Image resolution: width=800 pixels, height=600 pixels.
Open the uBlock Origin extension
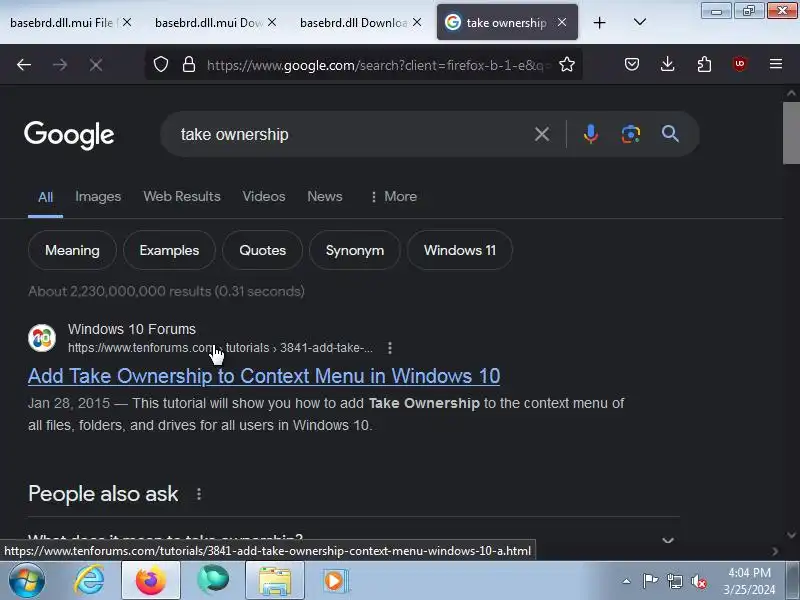tap(740, 64)
